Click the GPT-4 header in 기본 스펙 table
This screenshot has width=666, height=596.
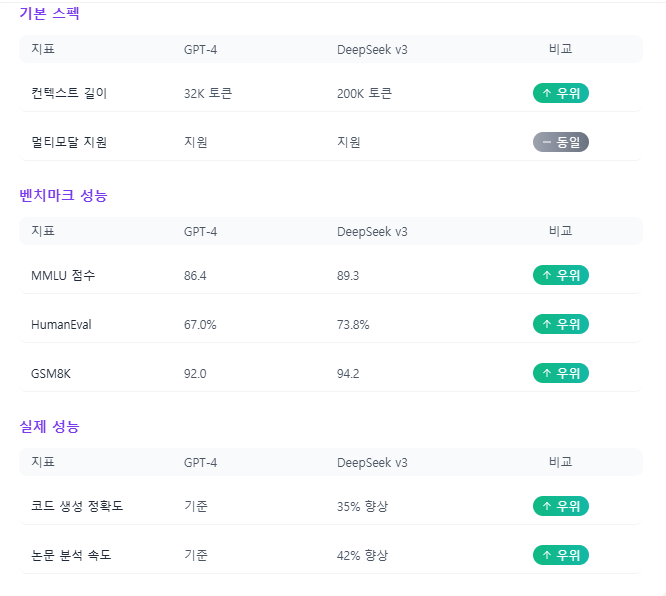click(200, 49)
